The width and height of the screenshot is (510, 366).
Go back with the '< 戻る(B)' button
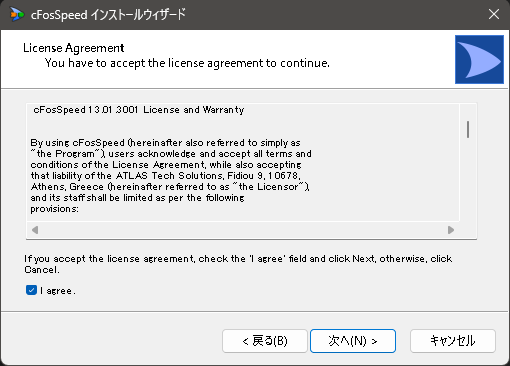(265, 341)
